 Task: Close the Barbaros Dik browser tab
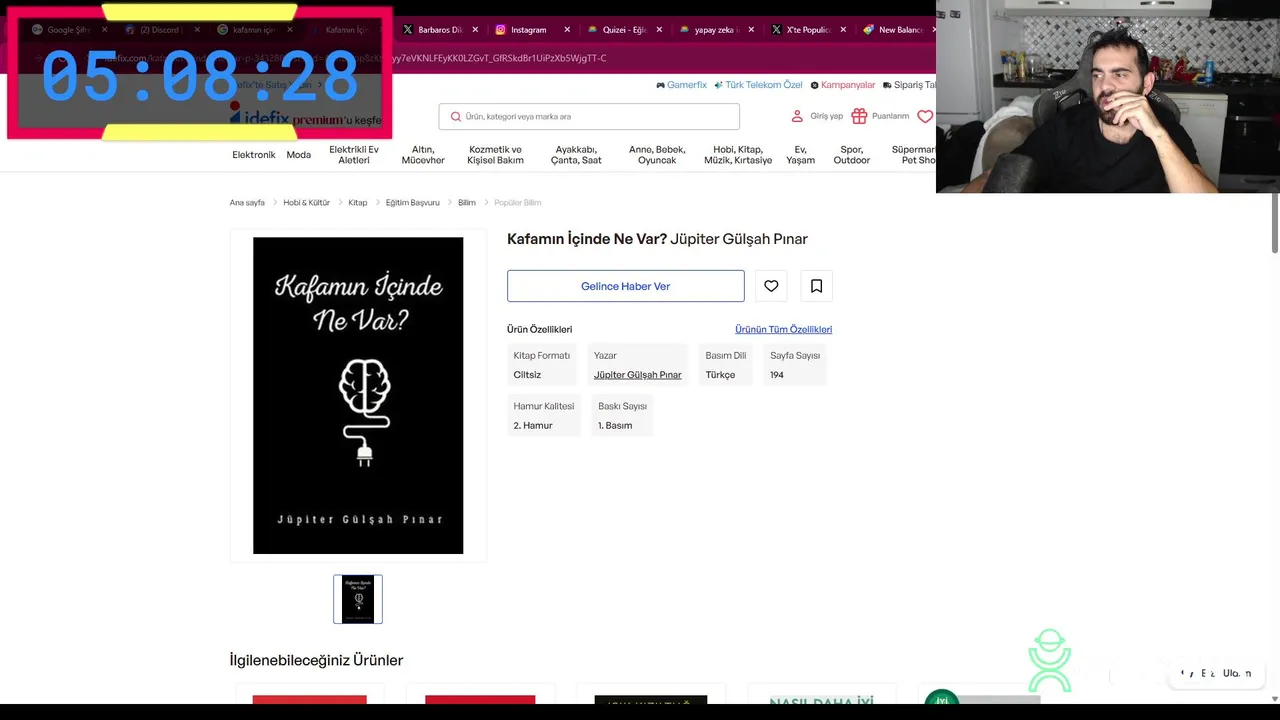[x=475, y=30]
